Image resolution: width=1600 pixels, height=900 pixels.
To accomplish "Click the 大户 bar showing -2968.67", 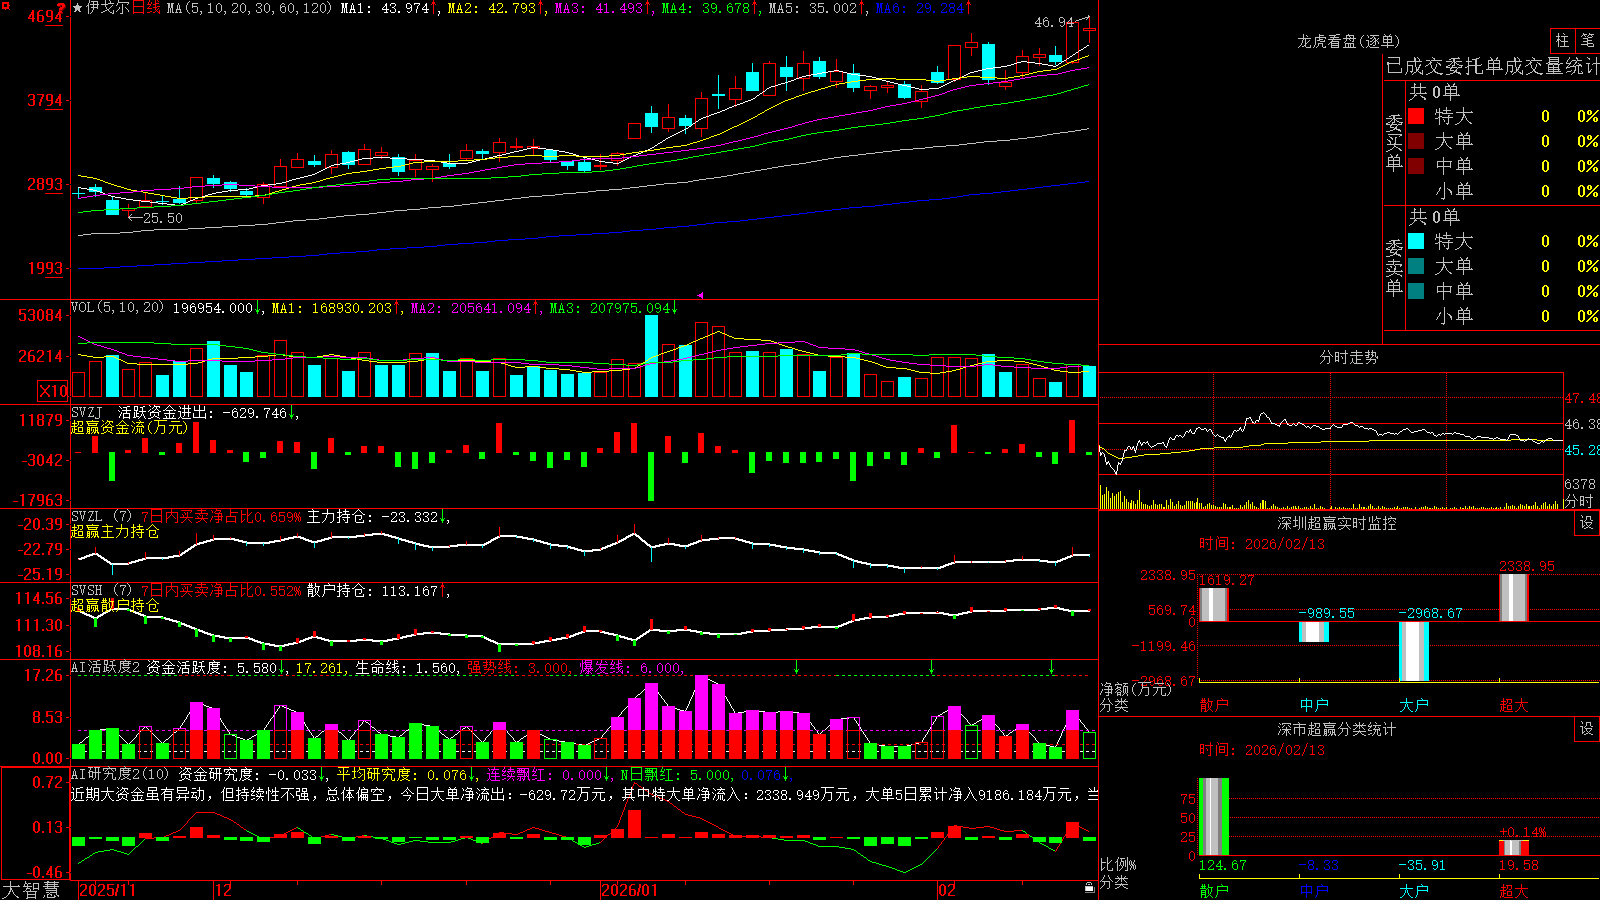I will point(1413,651).
